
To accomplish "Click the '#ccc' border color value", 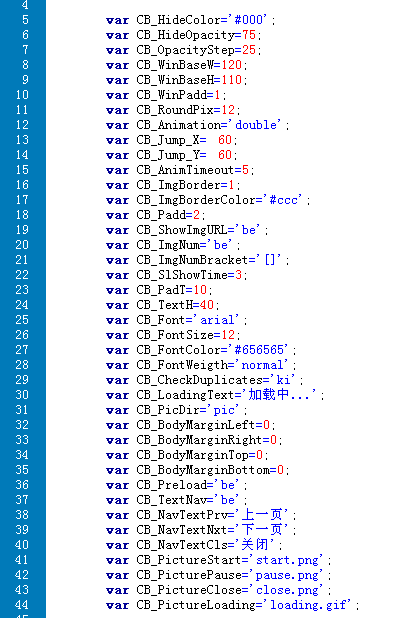I will 283,200.
